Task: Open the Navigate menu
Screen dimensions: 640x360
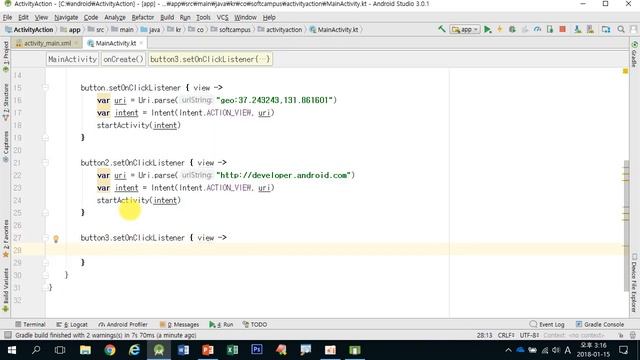Action: click(x=66, y=17)
